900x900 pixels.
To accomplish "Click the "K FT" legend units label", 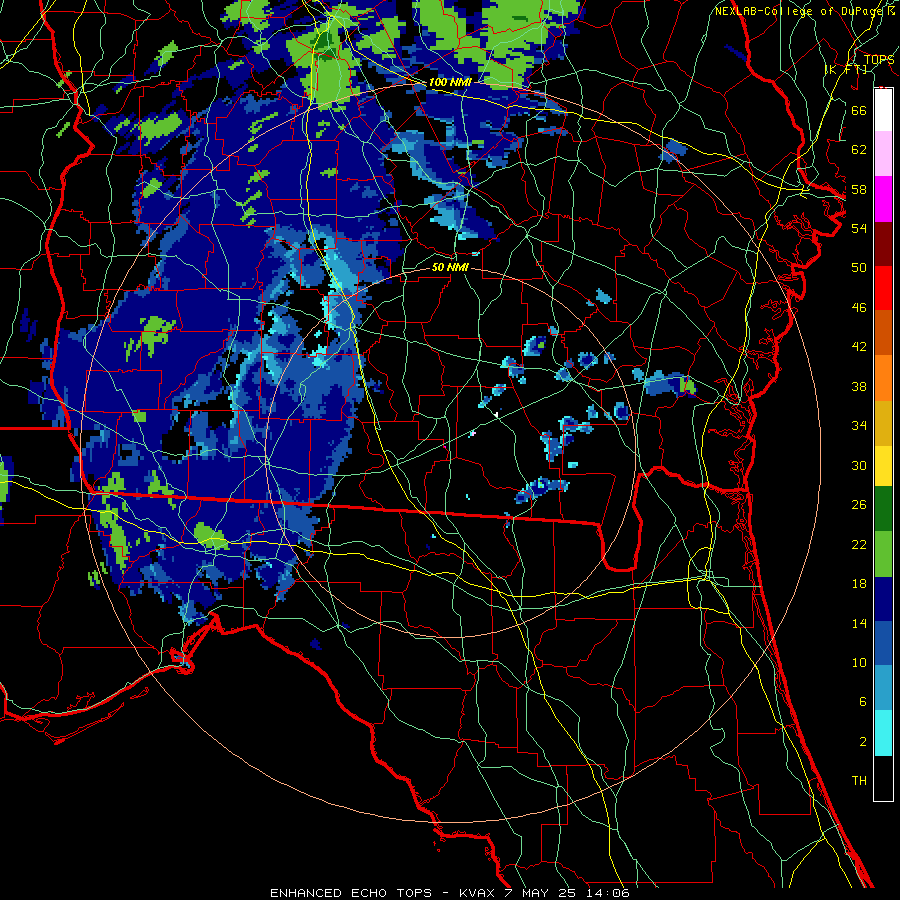I will [847, 69].
